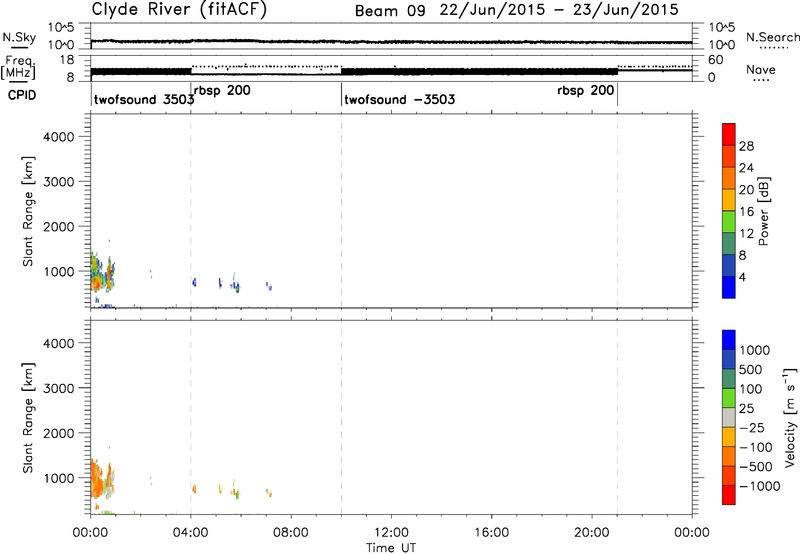Pick the yellow velocity segment between -100 and -25
Viewport: 800px width, 554px height.
729,437
